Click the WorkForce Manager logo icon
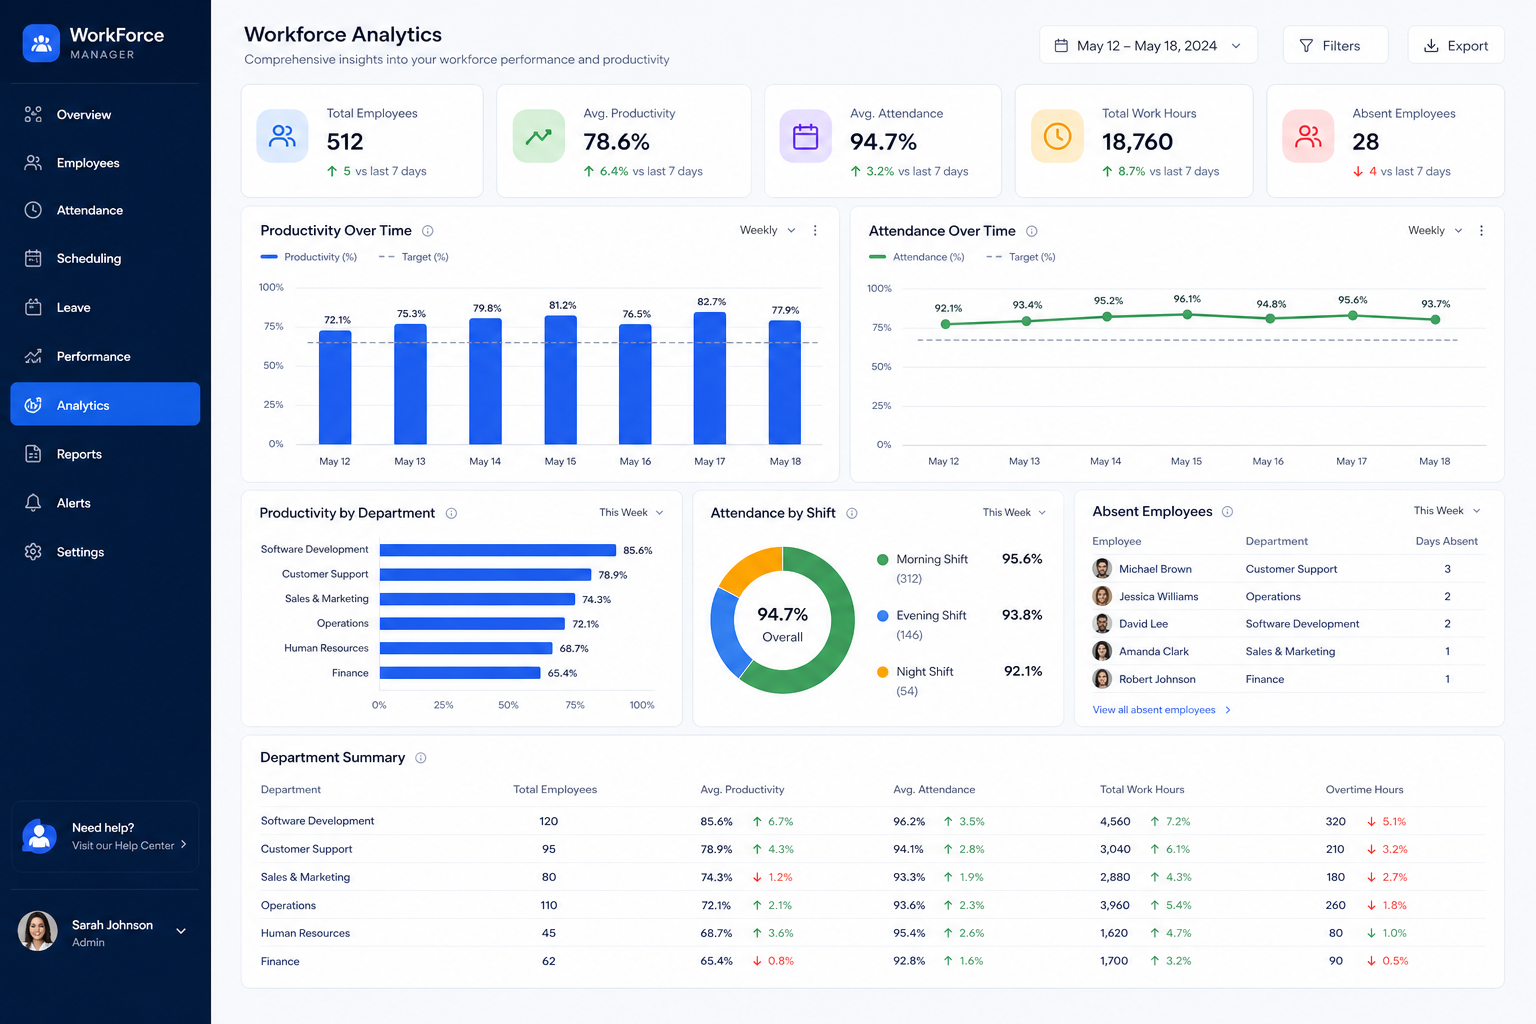This screenshot has width=1536, height=1024. 41,43
